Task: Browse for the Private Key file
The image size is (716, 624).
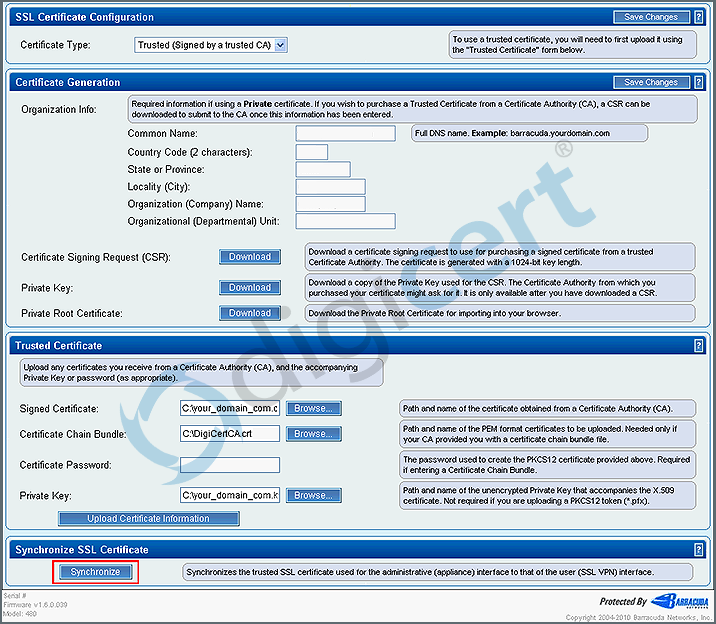Action: click(314, 495)
